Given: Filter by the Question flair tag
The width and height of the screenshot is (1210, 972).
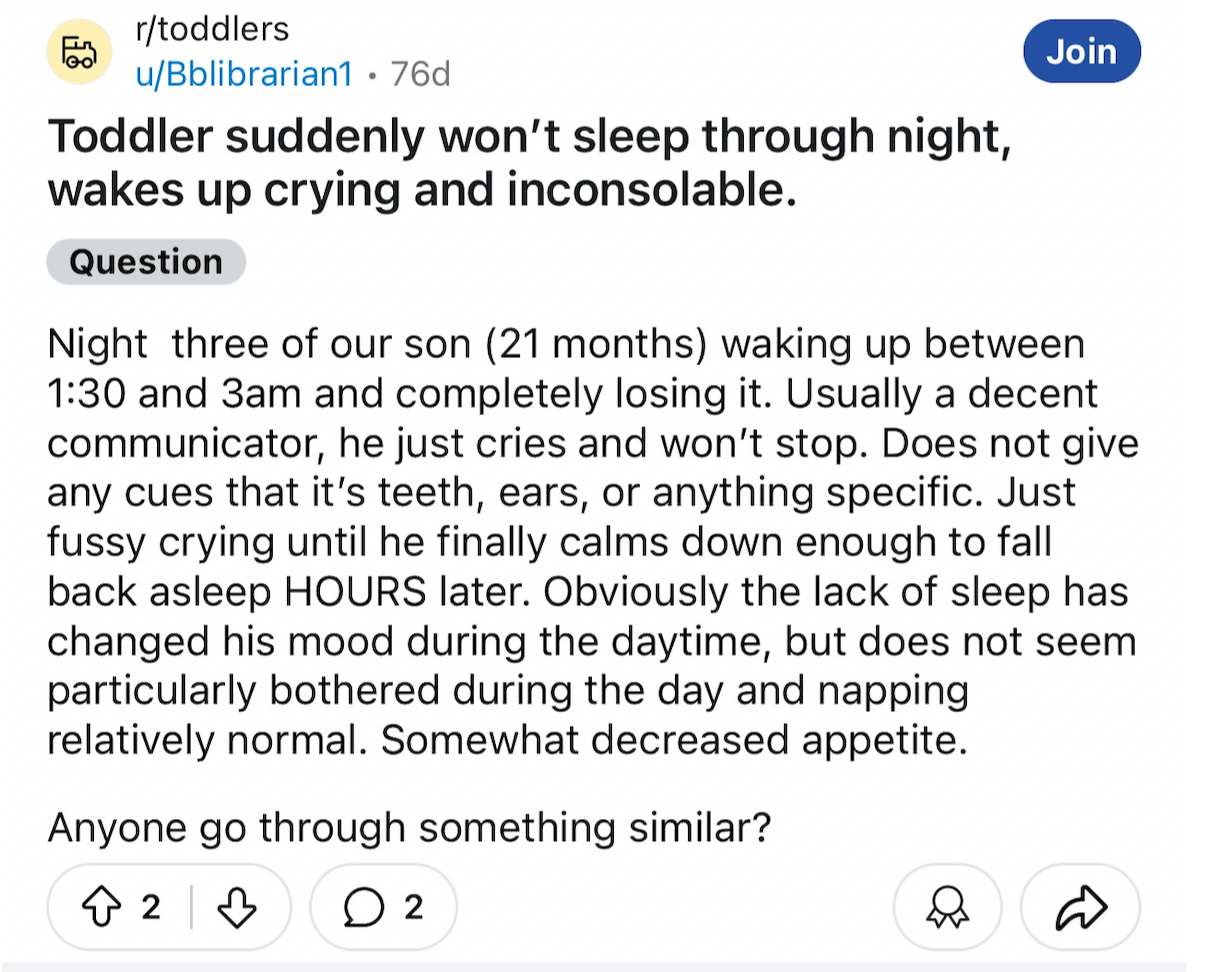Looking at the screenshot, I should (x=146, y=262).
